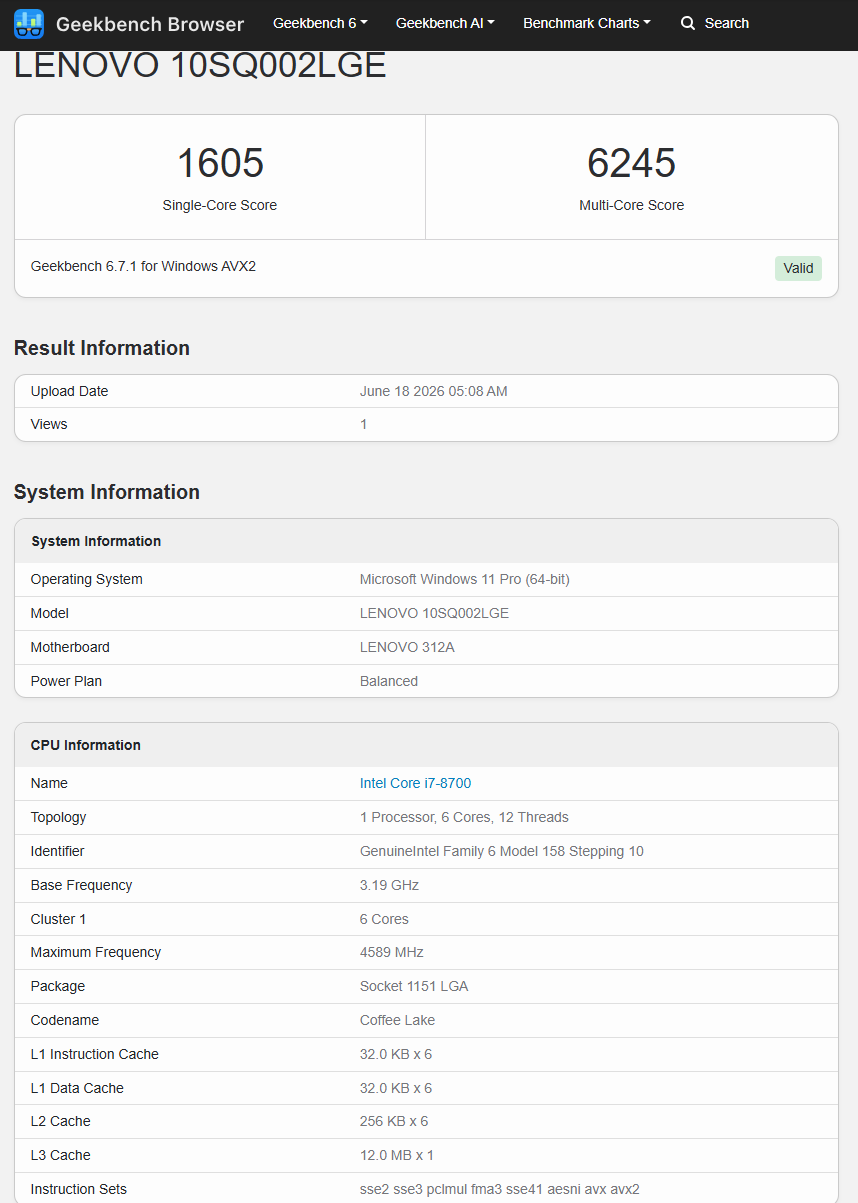The height and width of the screenshot is (1203, 858).
Task: Select the Balanced power plan value
Action: pyautogui.click(x=389, y=681)
